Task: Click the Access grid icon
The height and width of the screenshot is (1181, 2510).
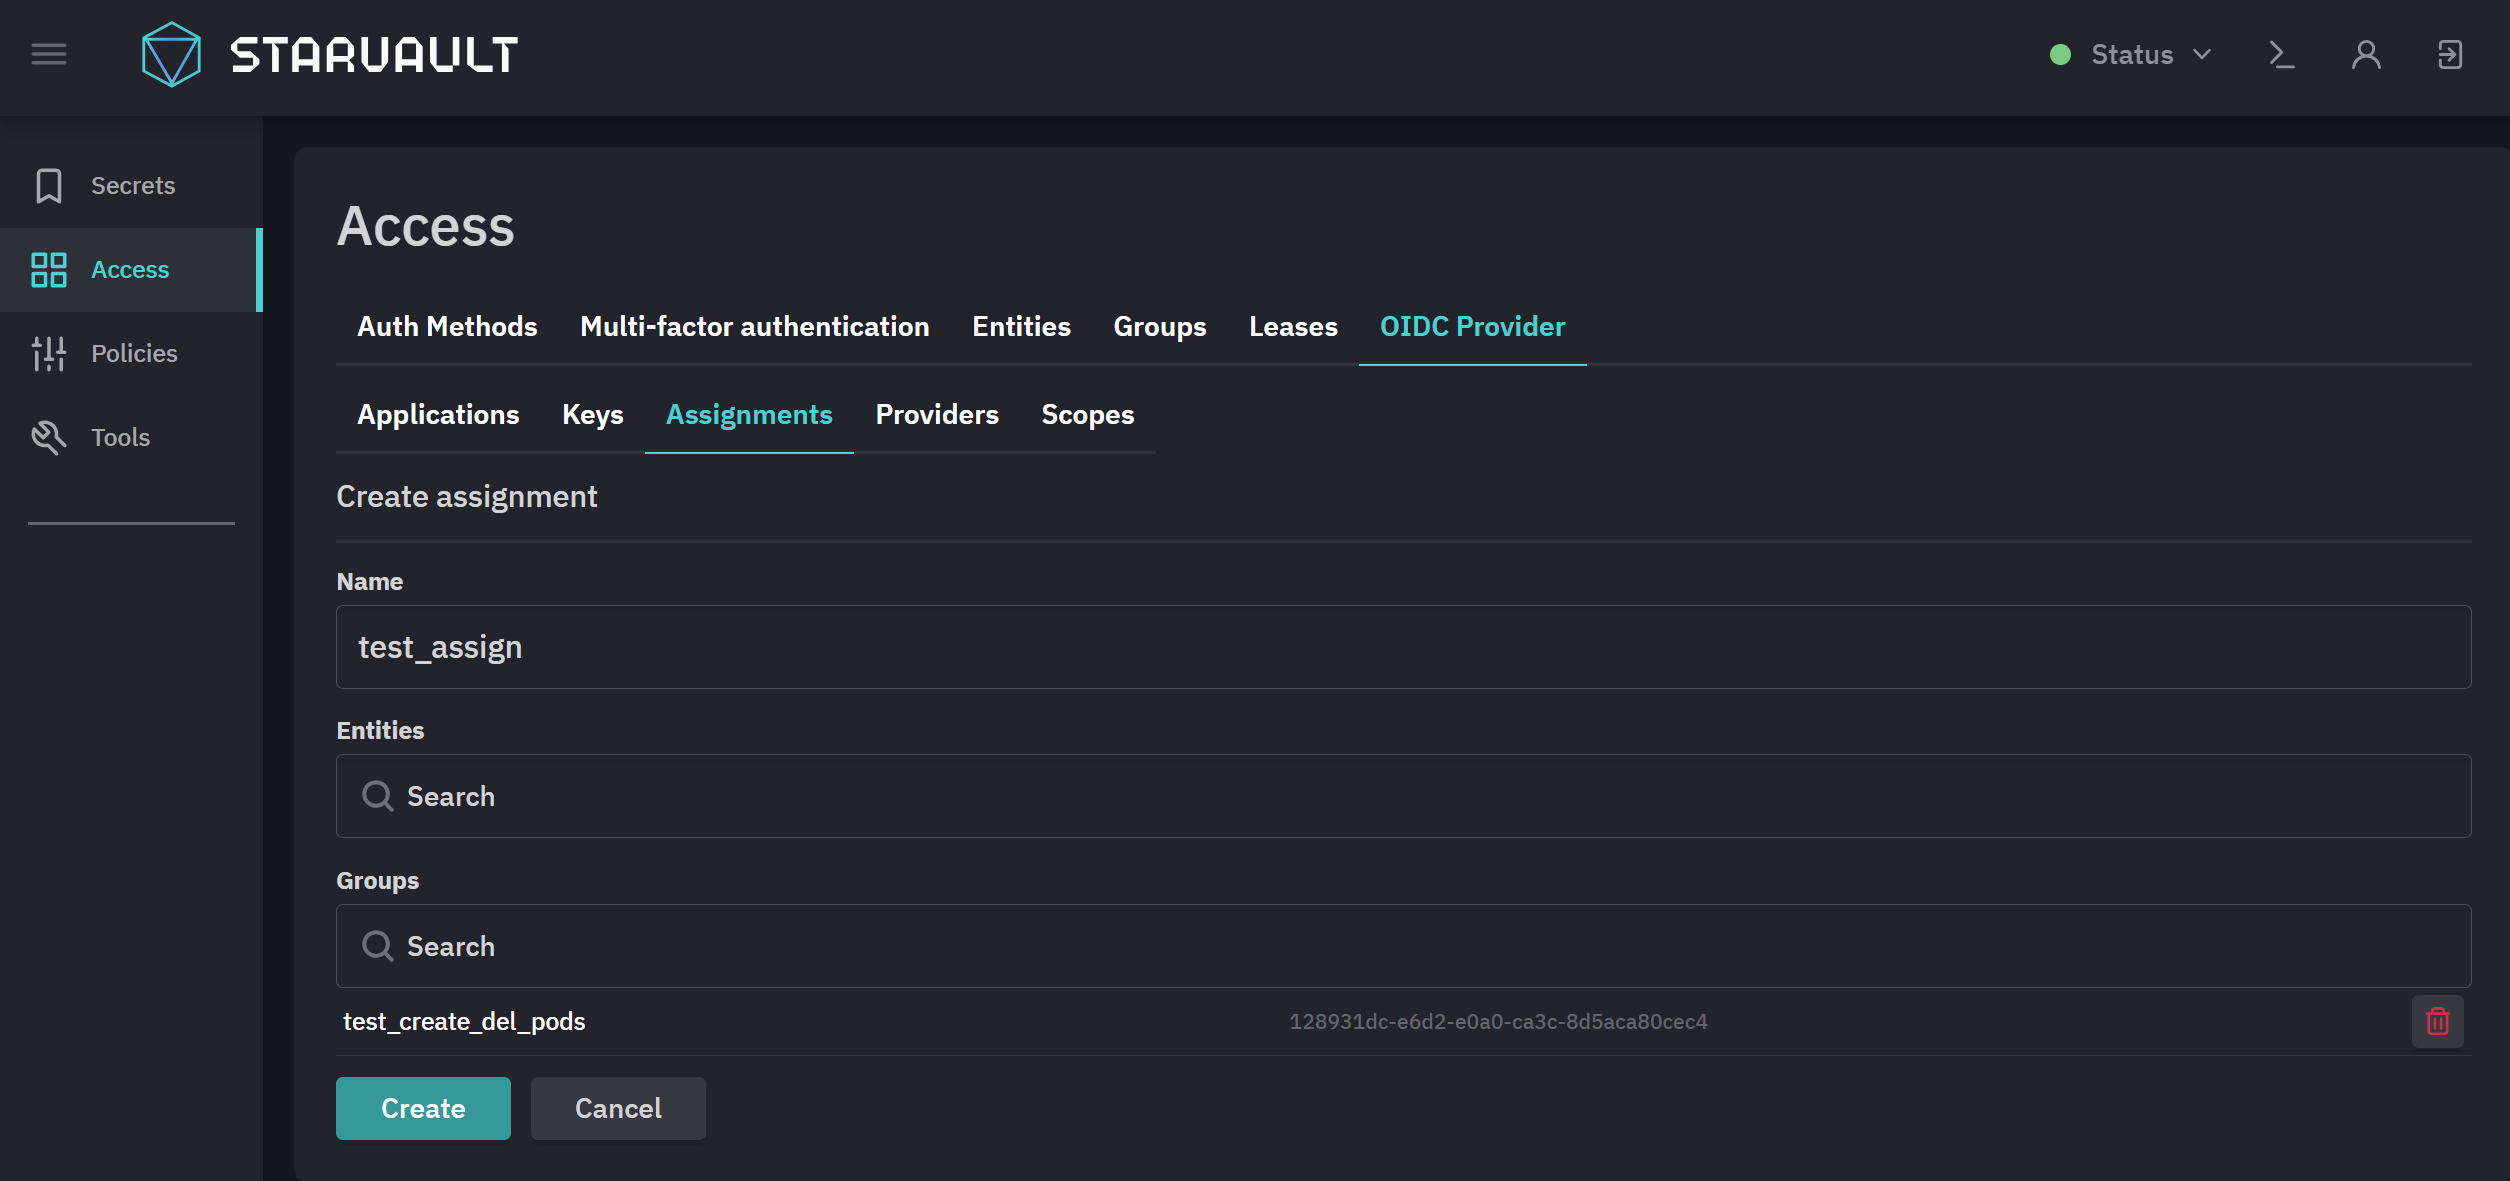Action: [x=49, y=270]
